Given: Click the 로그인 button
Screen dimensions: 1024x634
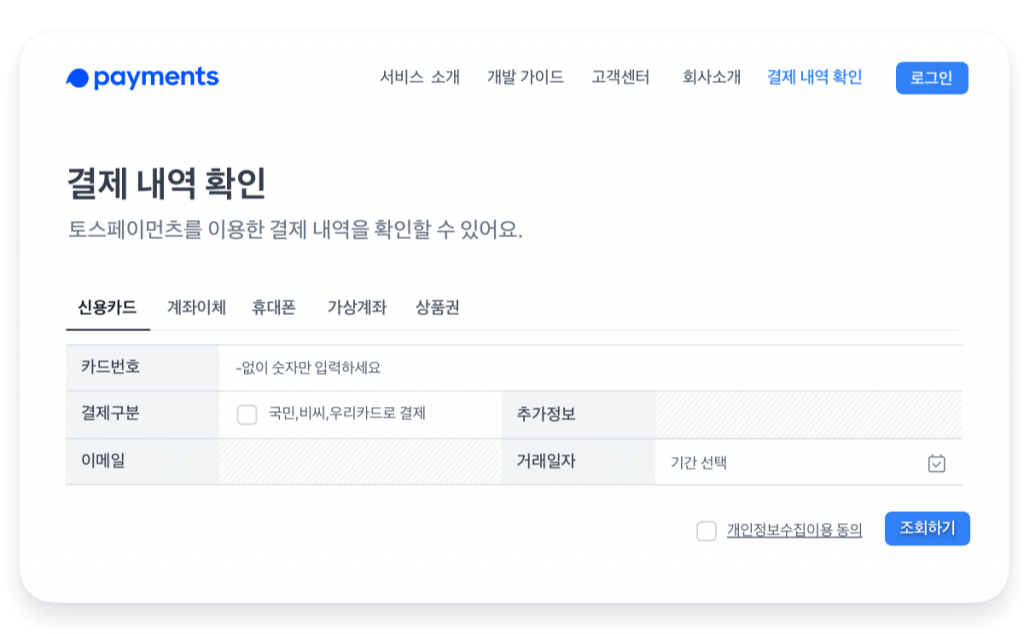Looking at the screenshot, I should [932, 78].
